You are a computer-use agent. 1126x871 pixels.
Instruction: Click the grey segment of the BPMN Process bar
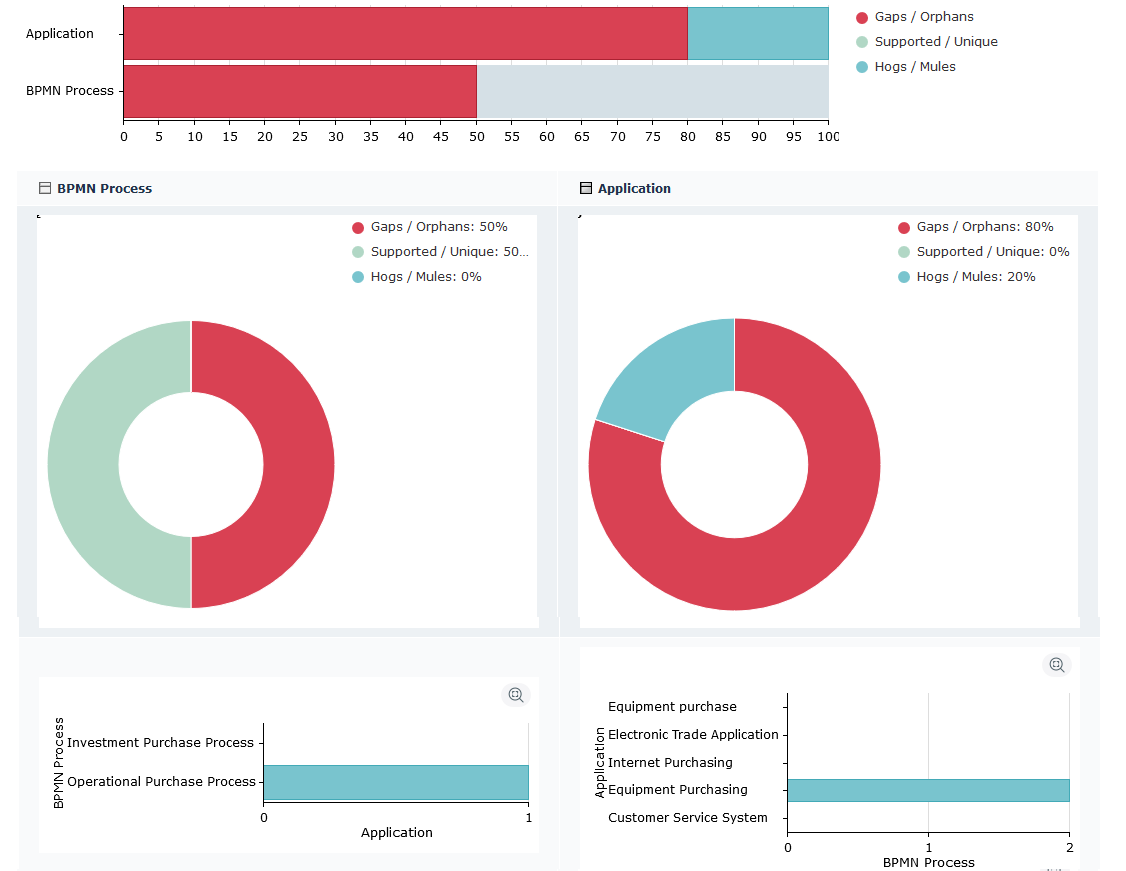pyautogui.click(x=652, y=91)
